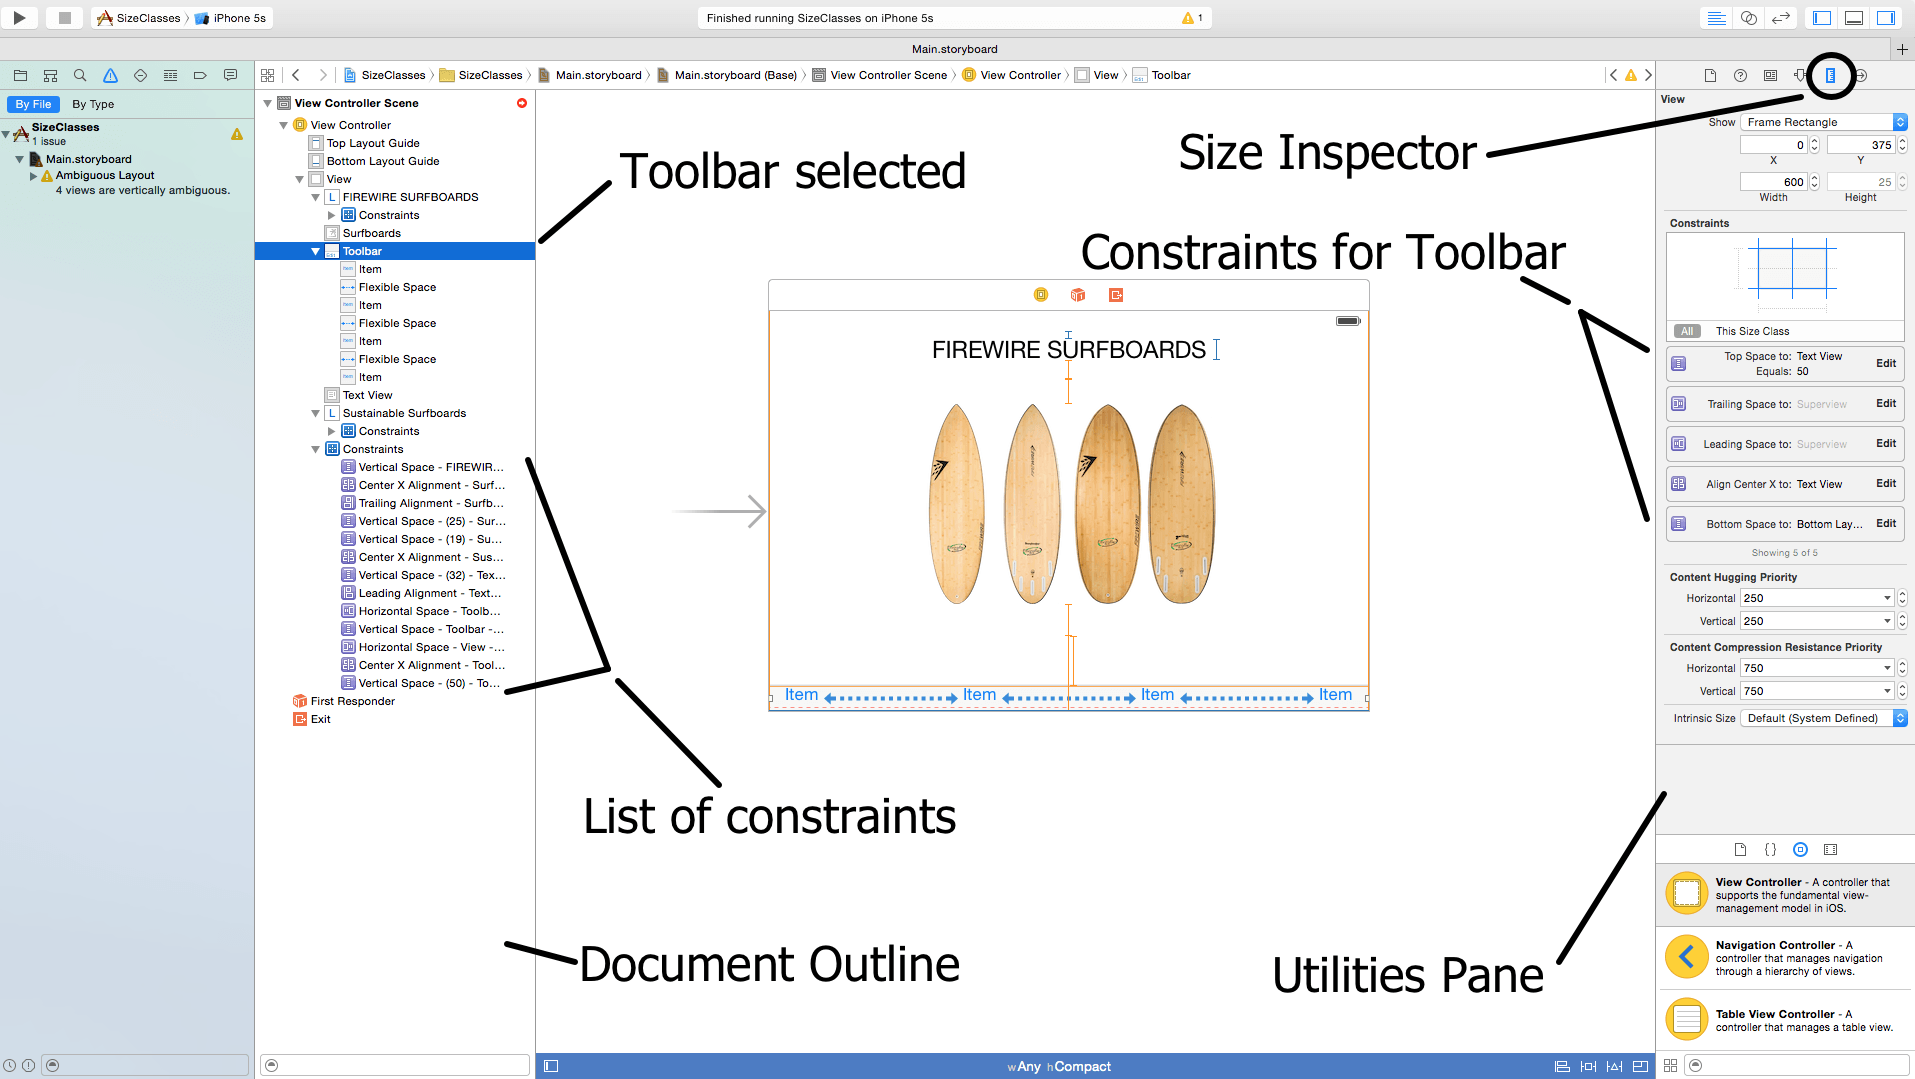Click the Resolve Auto Layout Issues icon

click(1614, 1066)
